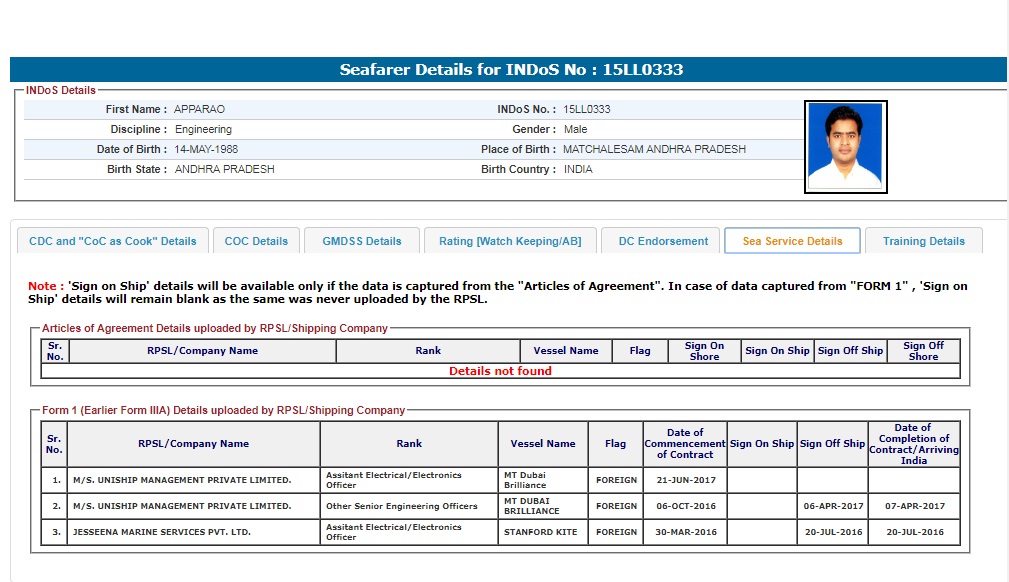Click the Place of Birth value
1009x582 pixels.
click(x=654, y=149)
